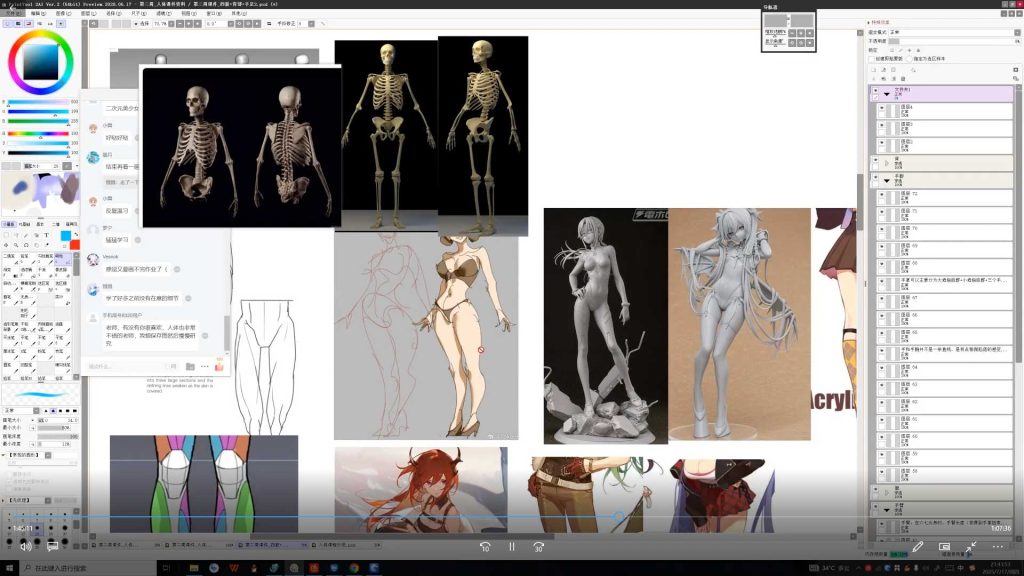Open the Windows Start button
The width and height of the screenshot is (1024, 576).
[x=9, y=568]
